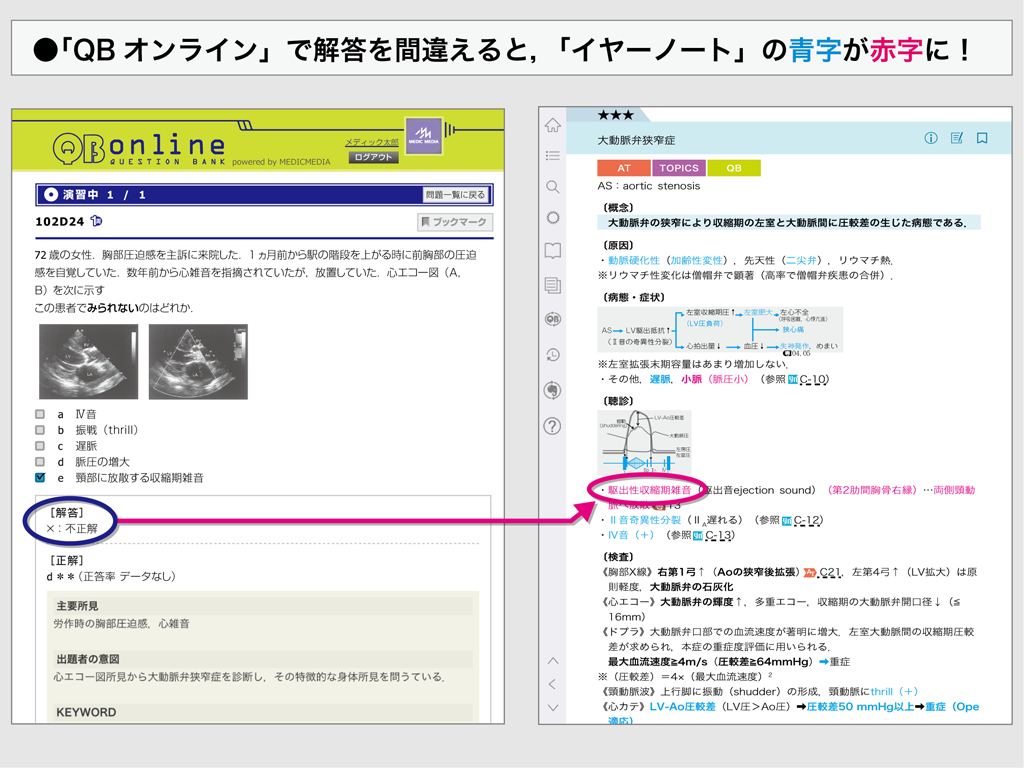Open help via the question mark icon
The image size is (1024, 768).
(x=552, y=426)
